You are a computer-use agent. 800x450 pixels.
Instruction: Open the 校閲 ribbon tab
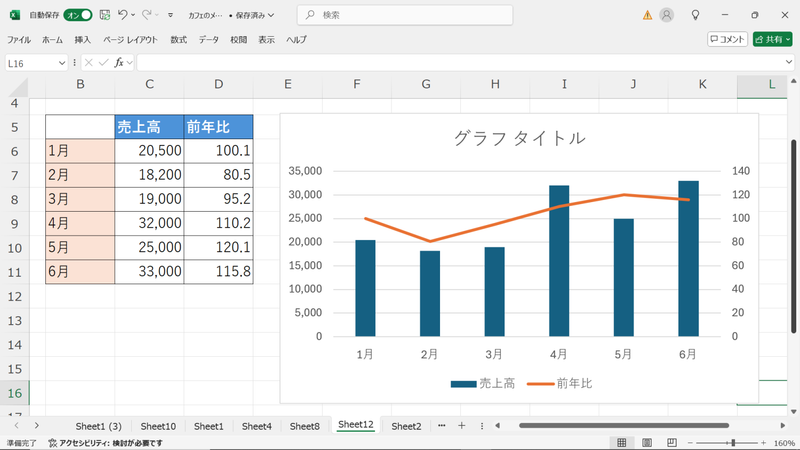(239, 39)
